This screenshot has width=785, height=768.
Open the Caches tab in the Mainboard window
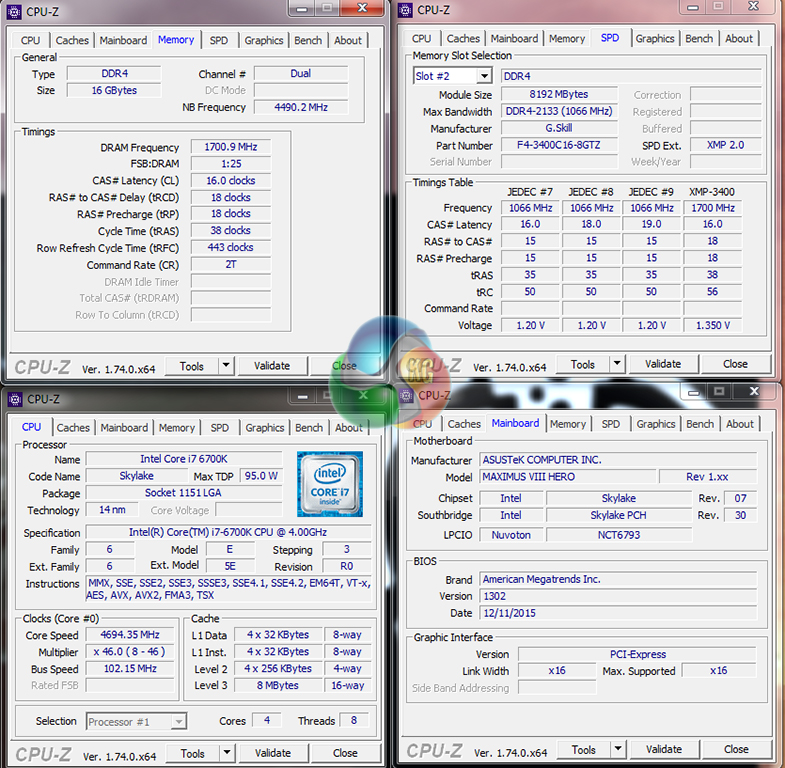(464, 424)
